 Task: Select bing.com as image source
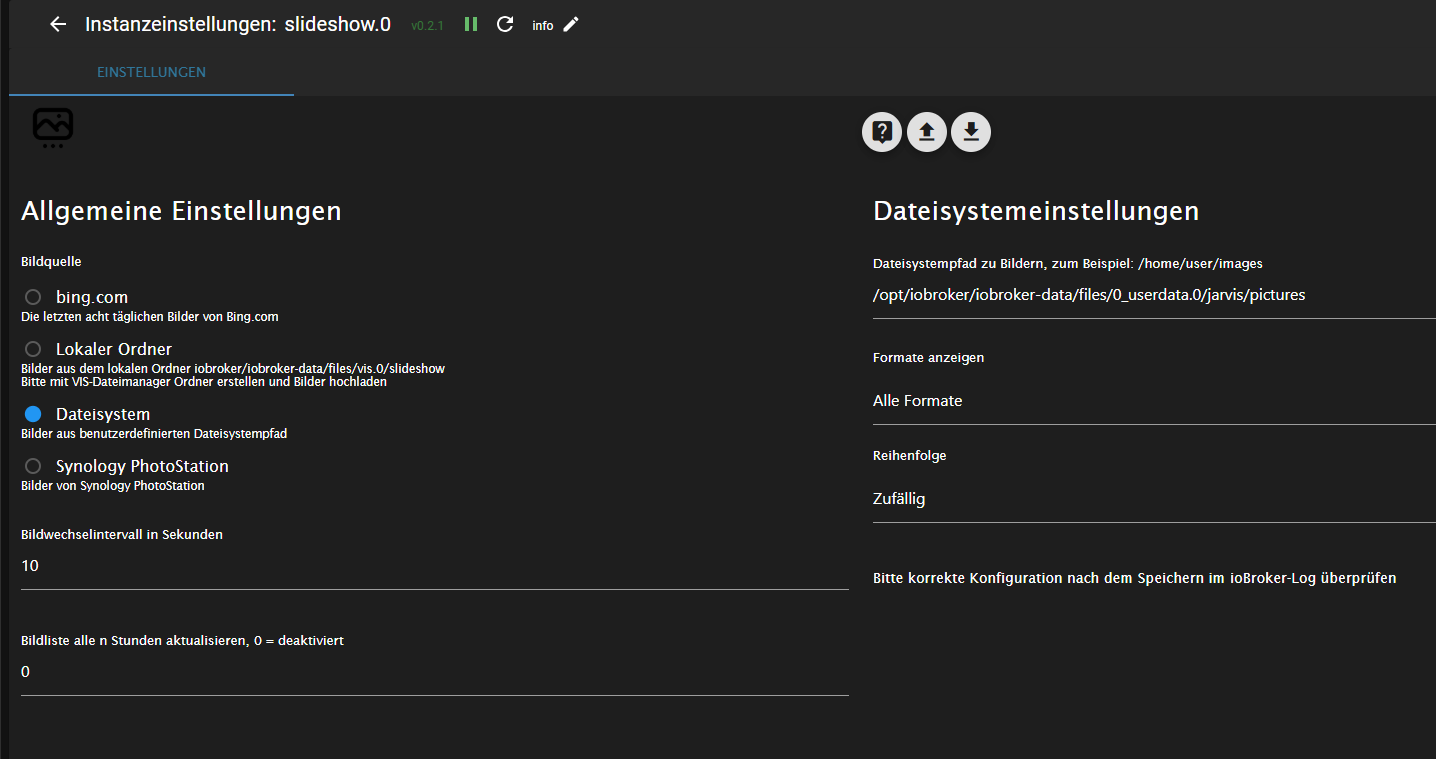[x=33, y=297]
